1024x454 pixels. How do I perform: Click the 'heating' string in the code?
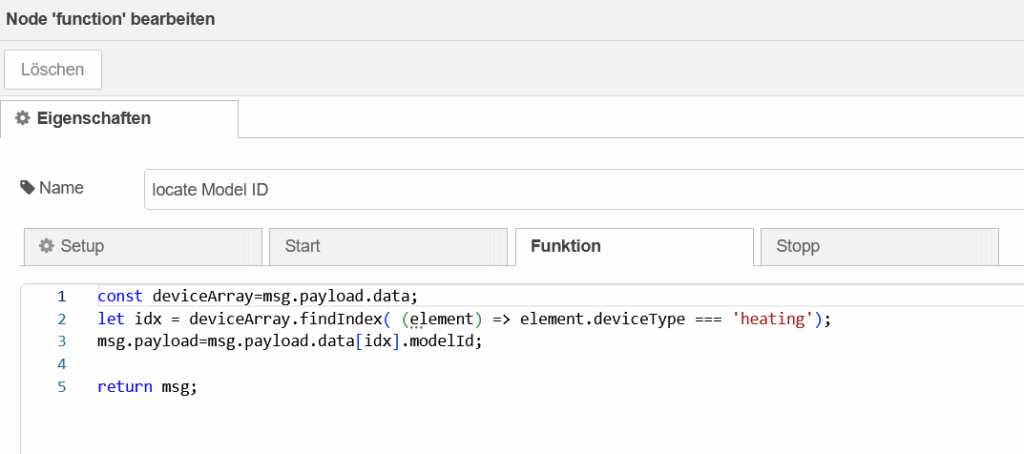click(x=773, y=319)
